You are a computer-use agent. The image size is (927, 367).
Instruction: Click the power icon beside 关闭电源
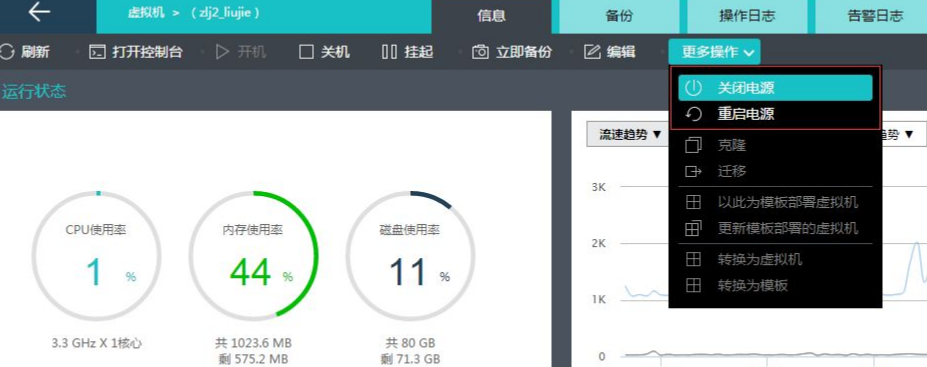tap(693, 88)
